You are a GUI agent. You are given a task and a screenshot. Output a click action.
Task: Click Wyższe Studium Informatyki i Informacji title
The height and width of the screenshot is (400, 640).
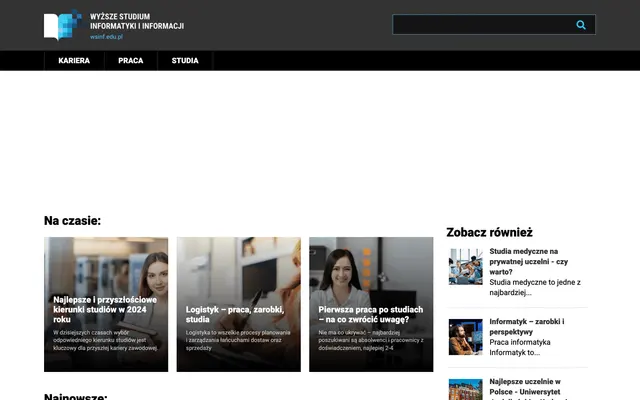tap(137, 21)
